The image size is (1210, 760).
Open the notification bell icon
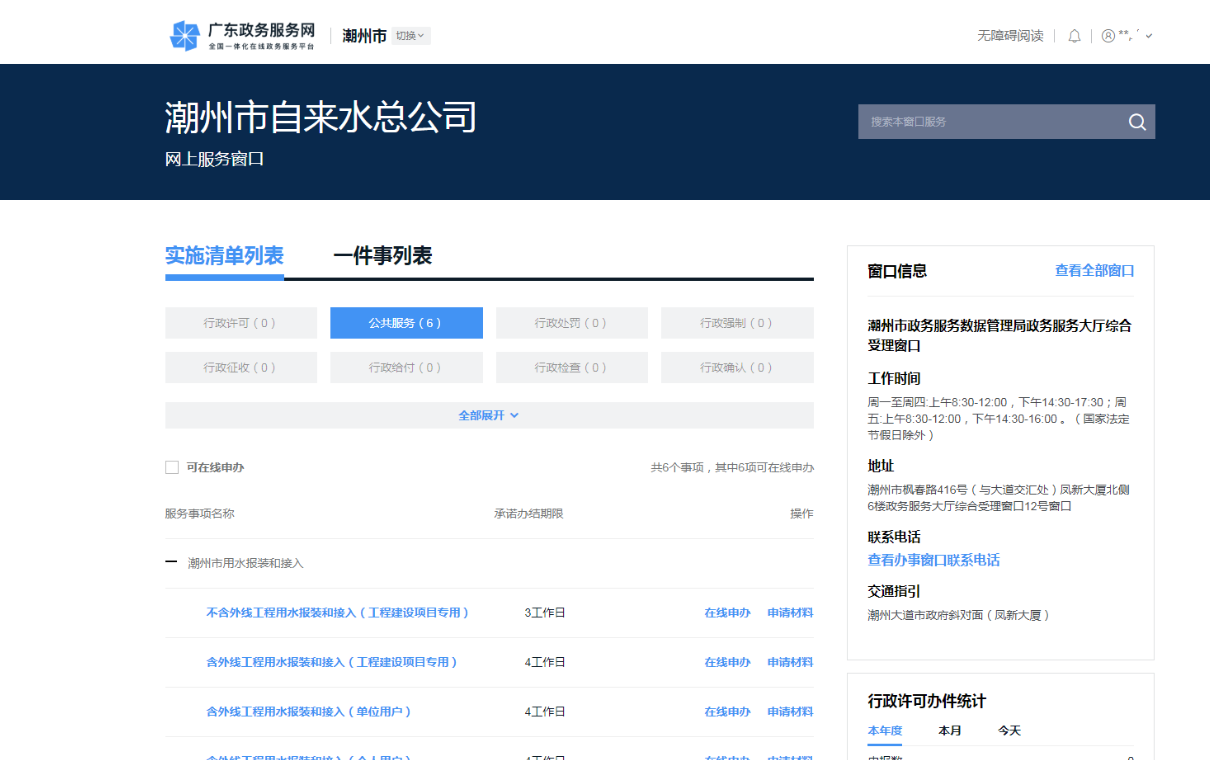point(1074,36)
